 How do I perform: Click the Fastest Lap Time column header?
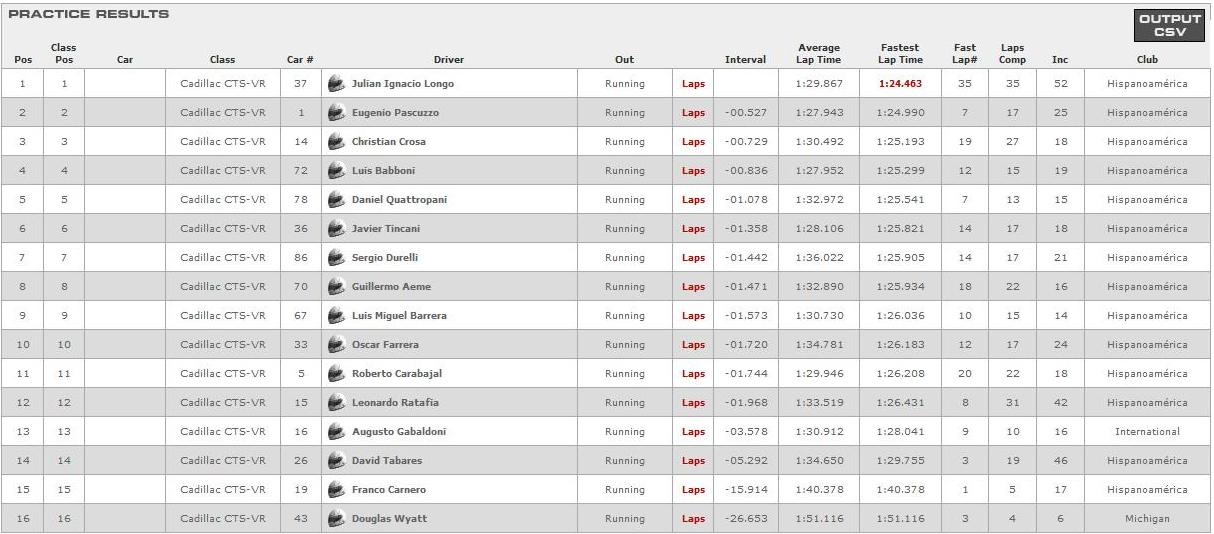[901, 54]
